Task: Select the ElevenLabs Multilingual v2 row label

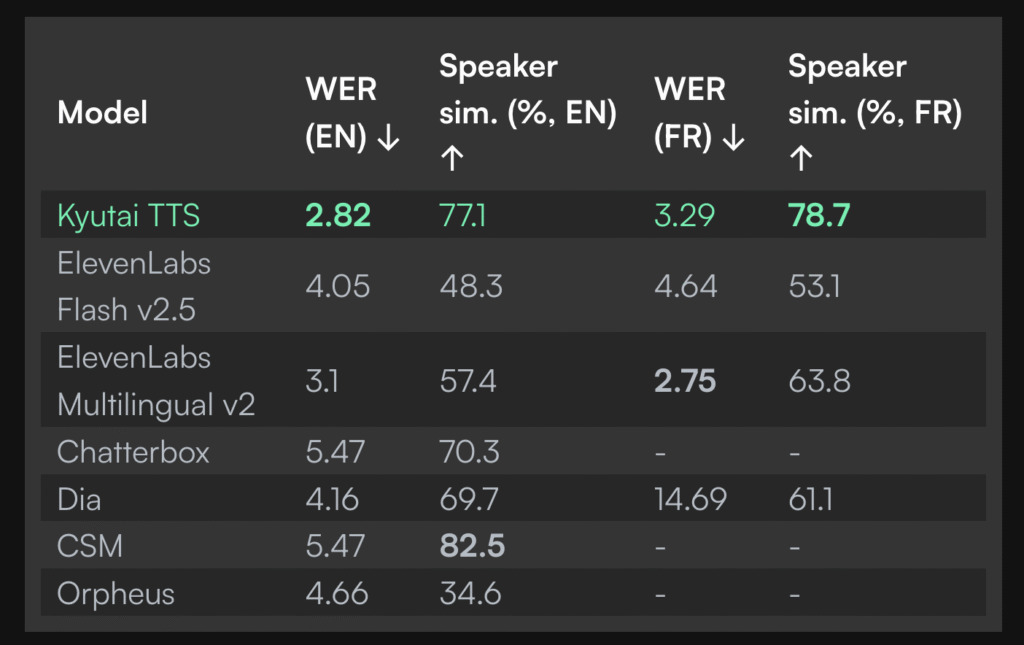Action: (x=156, y=381)
